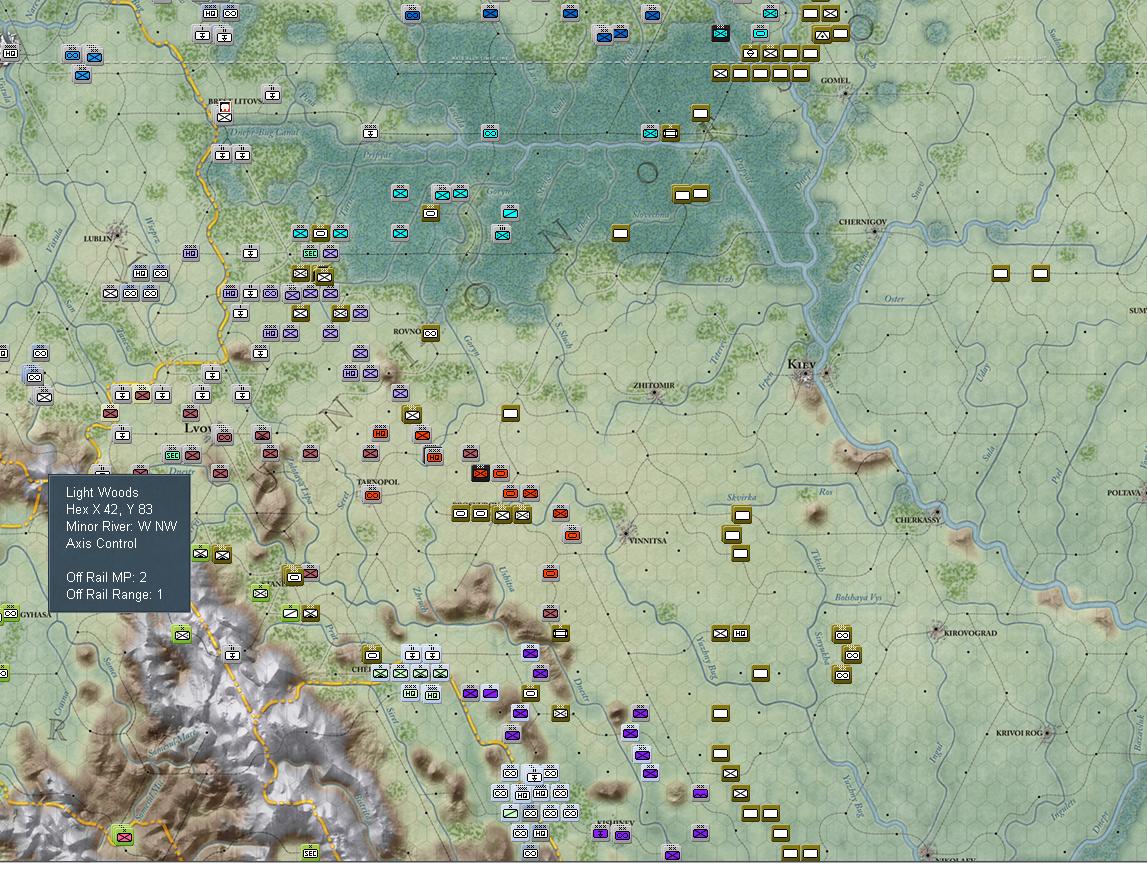Screen dimensions: 1147x891
Task: Select the fortress unit at Brest Litovsk
Action: pyautogui.click(x=224, y=112)
